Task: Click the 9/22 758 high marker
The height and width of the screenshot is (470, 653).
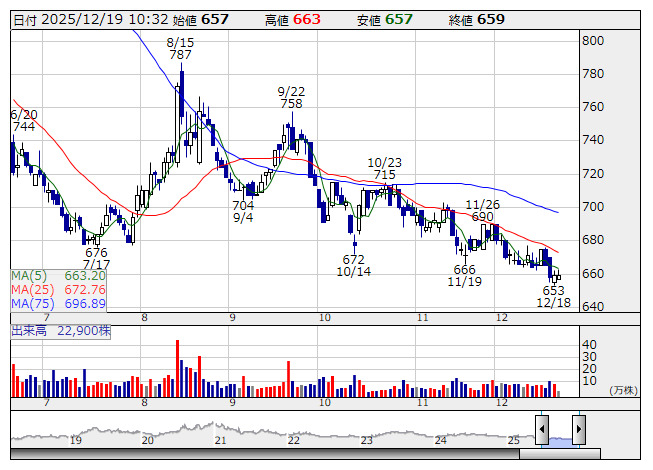Action: click(x=291, y=97)
